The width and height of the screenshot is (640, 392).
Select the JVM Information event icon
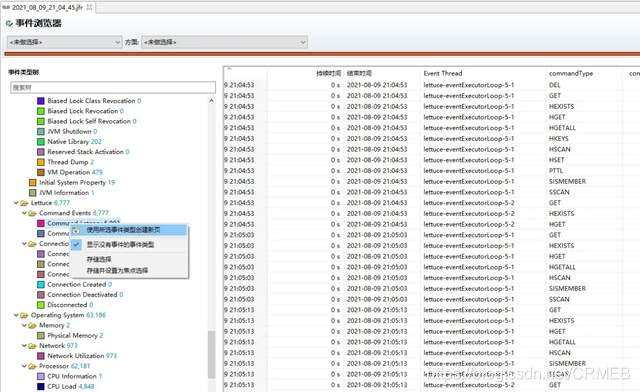[33, 192]
